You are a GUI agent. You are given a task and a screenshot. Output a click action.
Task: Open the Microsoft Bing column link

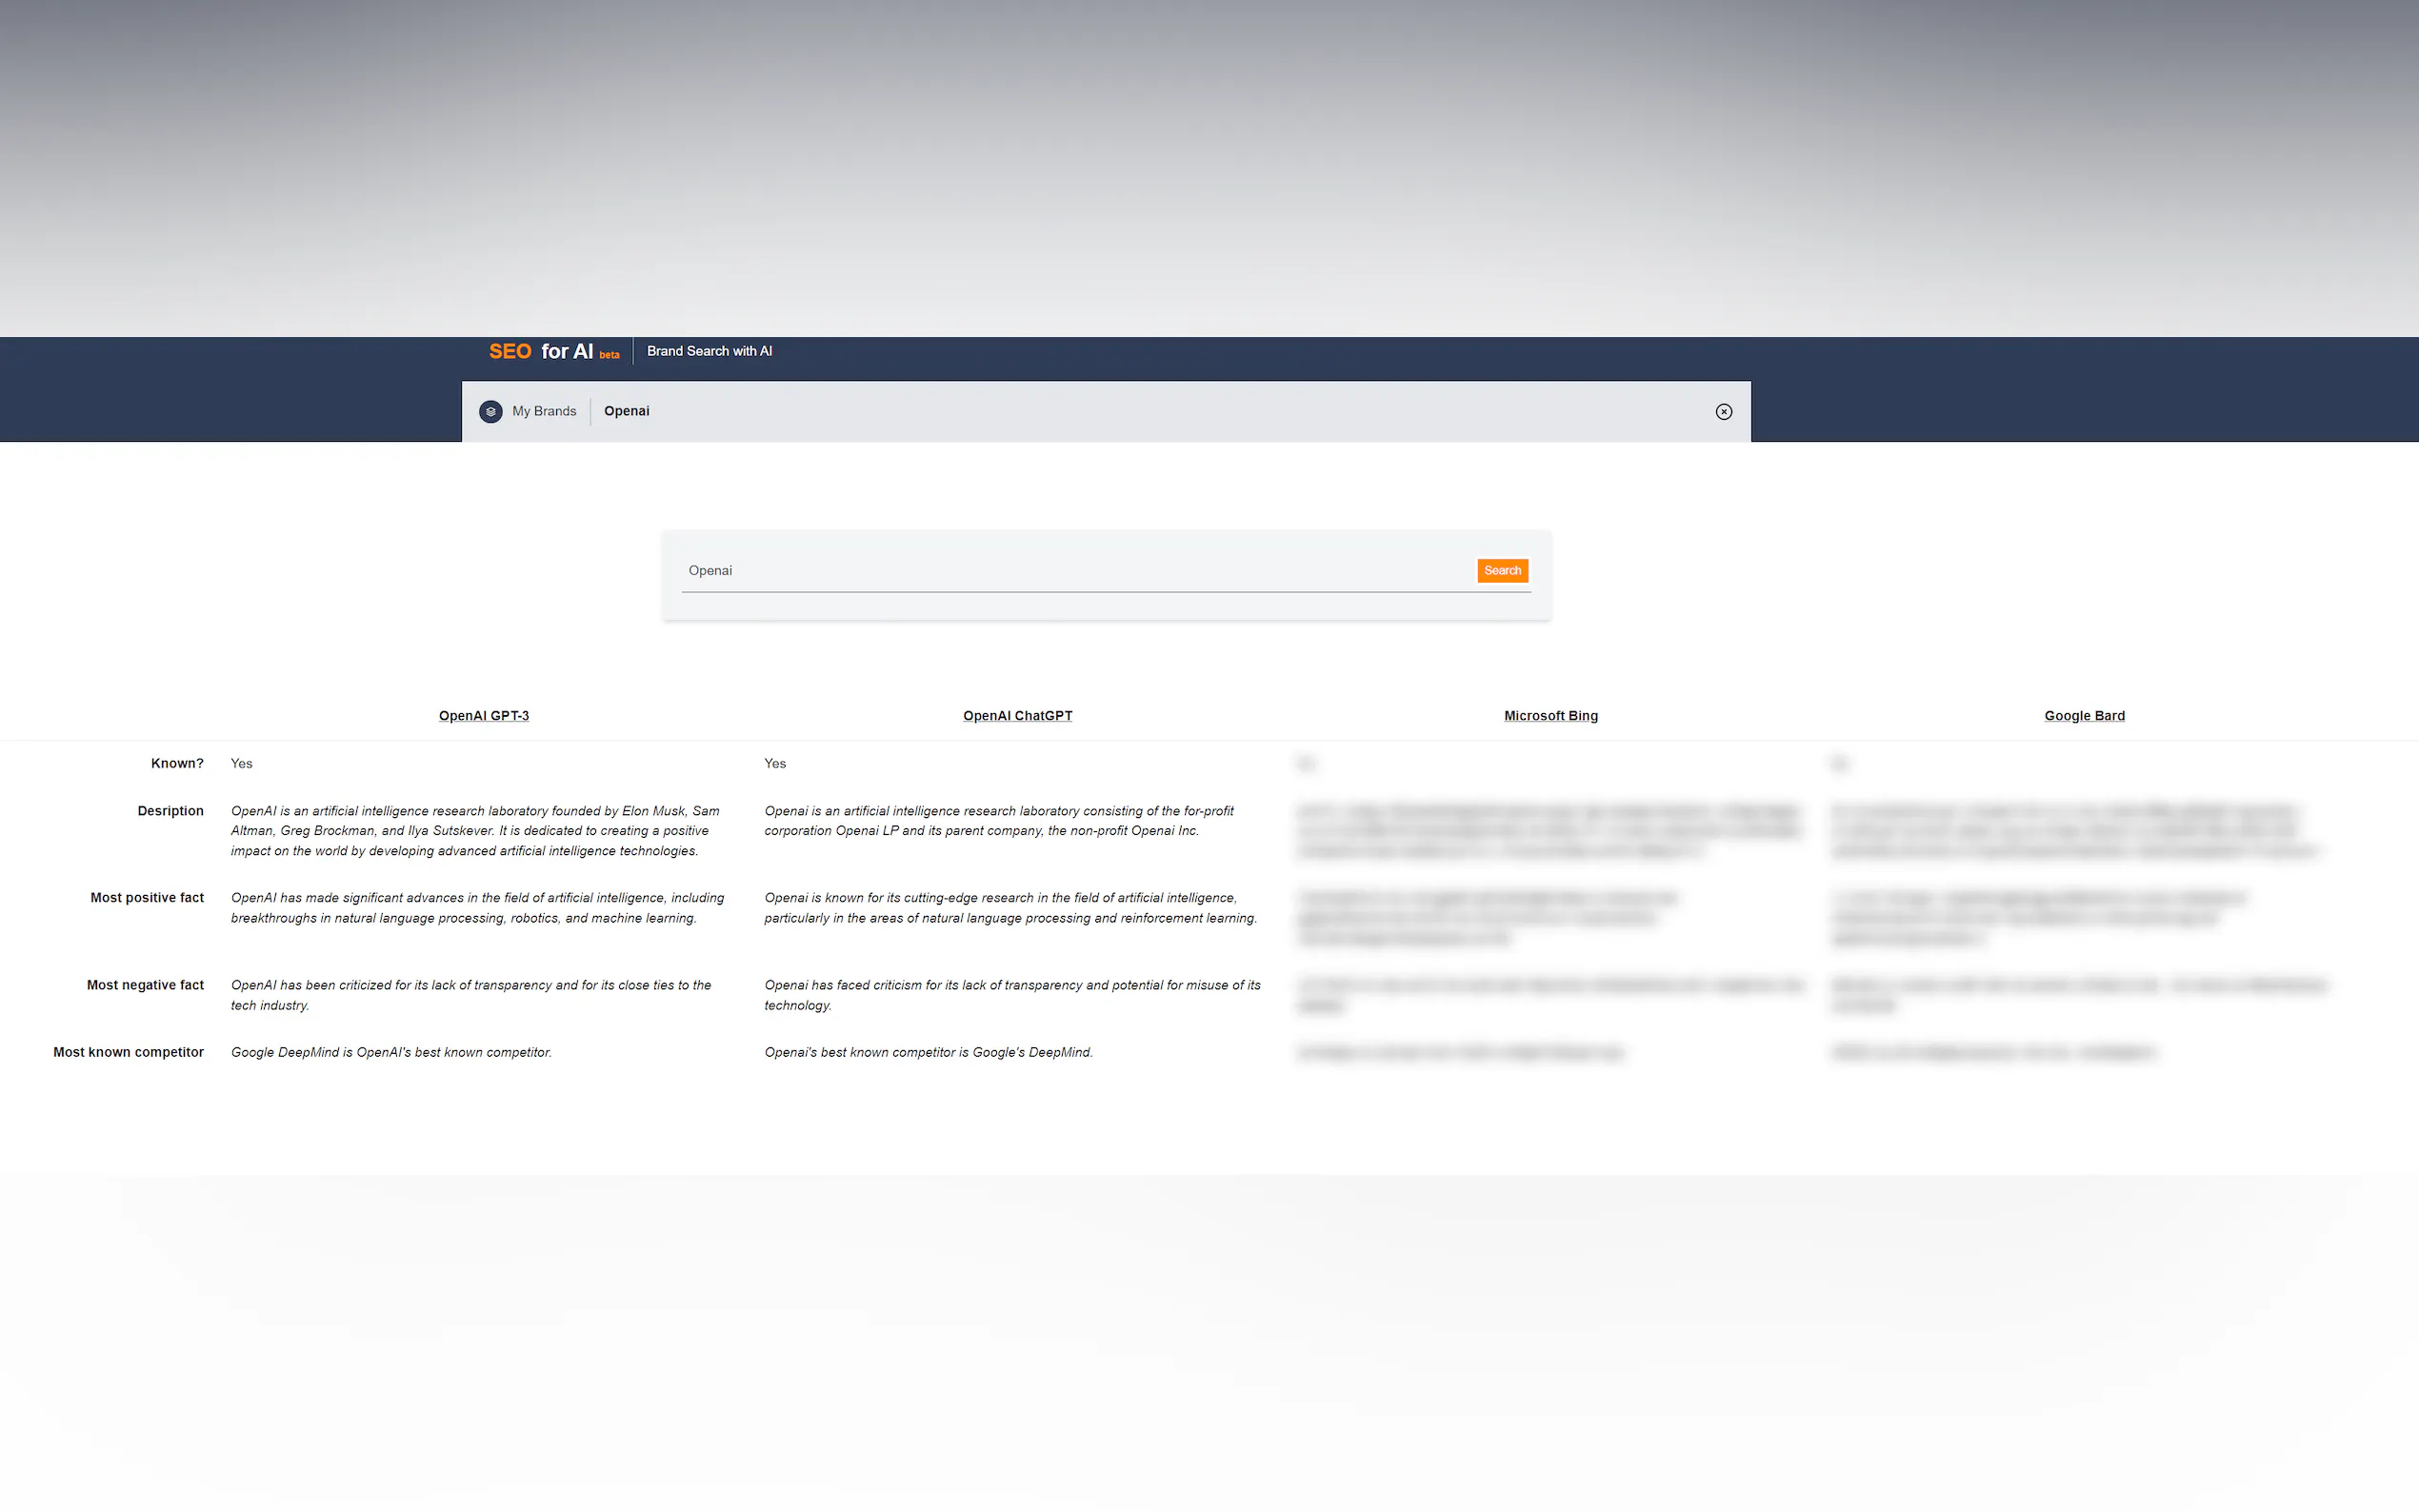(x=1550, y=716)
